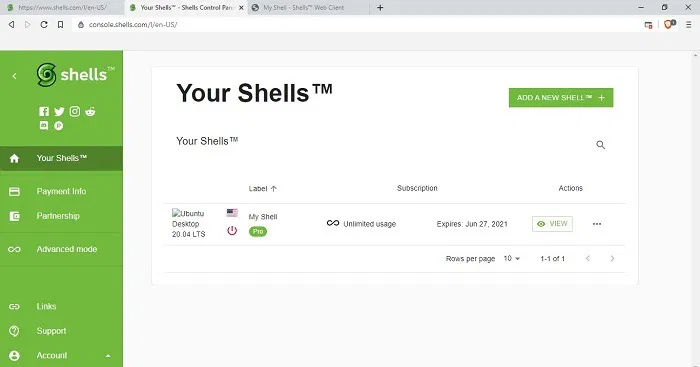
Task: Open the Shells Facebook page icon
Action: coord(44,112)
